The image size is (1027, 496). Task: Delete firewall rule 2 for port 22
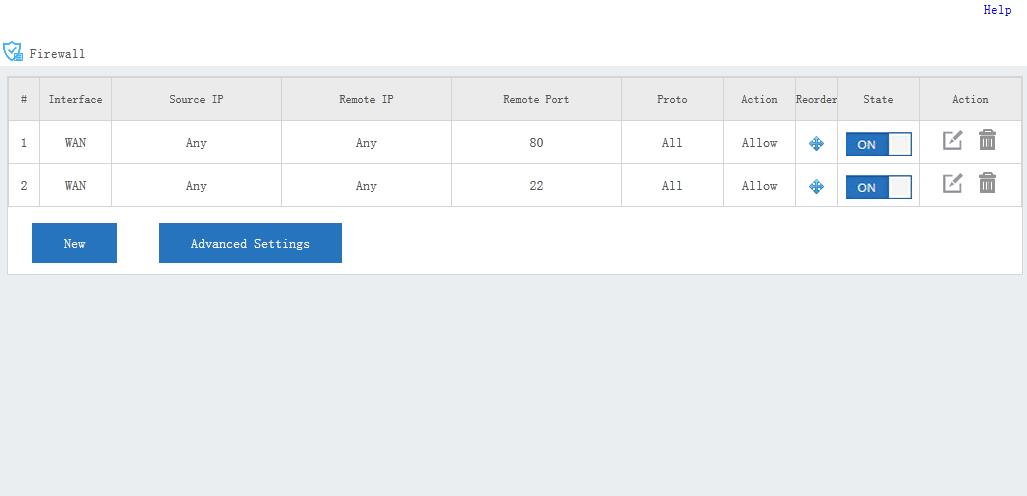(x=987, y=183)
